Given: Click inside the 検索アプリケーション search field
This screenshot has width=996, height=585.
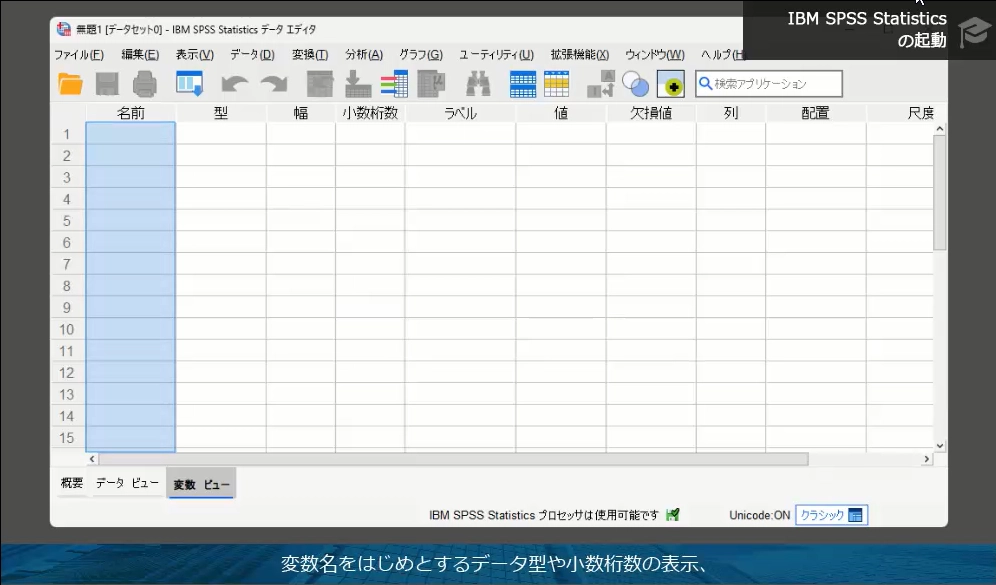Looking at the screenshot, I should coord(770,83).
